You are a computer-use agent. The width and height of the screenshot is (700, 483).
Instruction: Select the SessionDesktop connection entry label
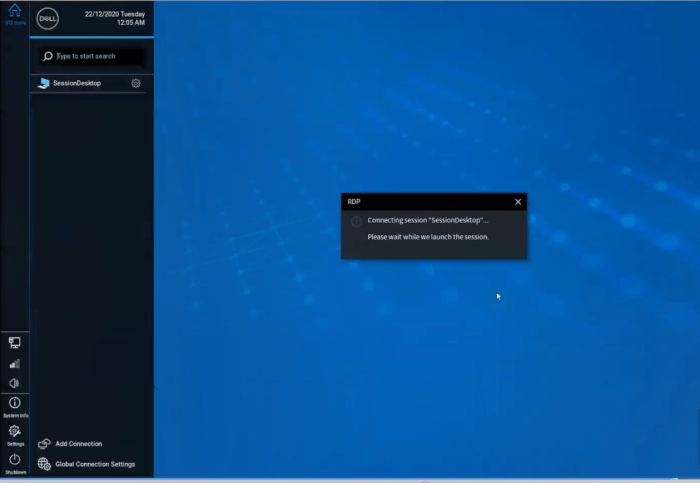point(77,84)
